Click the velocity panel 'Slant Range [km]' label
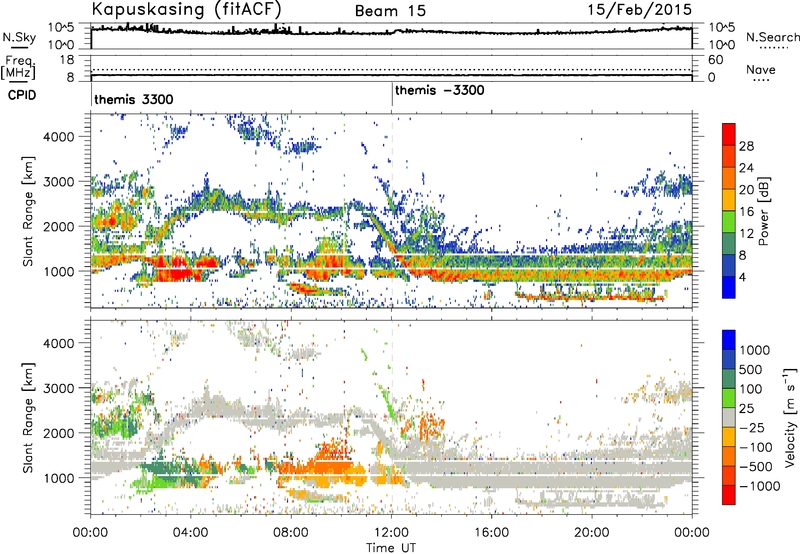This screenshot has width=800, height=554. pyautogui.click(x=28, y=417)
